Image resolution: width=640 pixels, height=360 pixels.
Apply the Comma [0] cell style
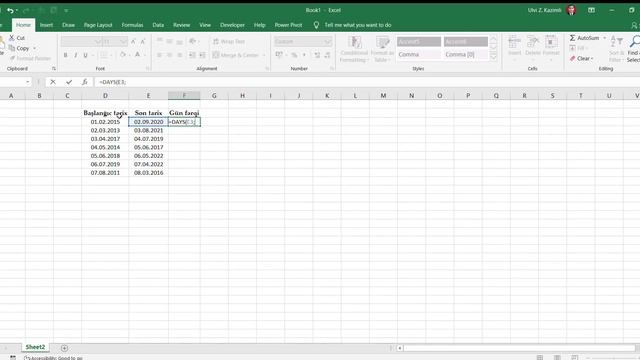[x=465, y=54]
